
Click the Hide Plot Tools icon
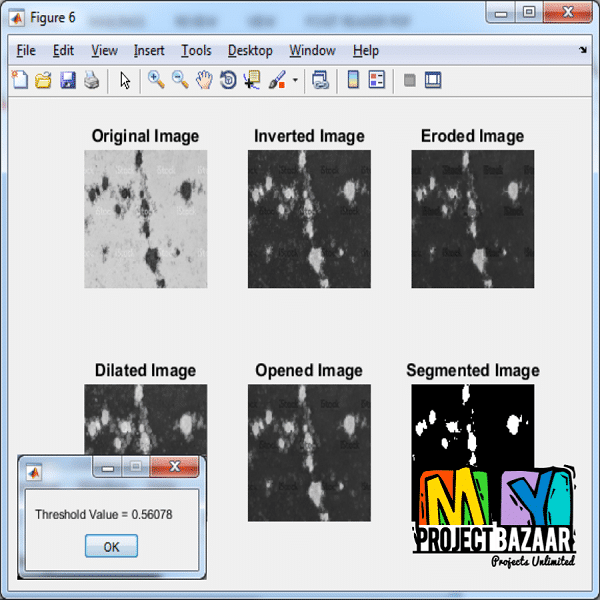409,80
